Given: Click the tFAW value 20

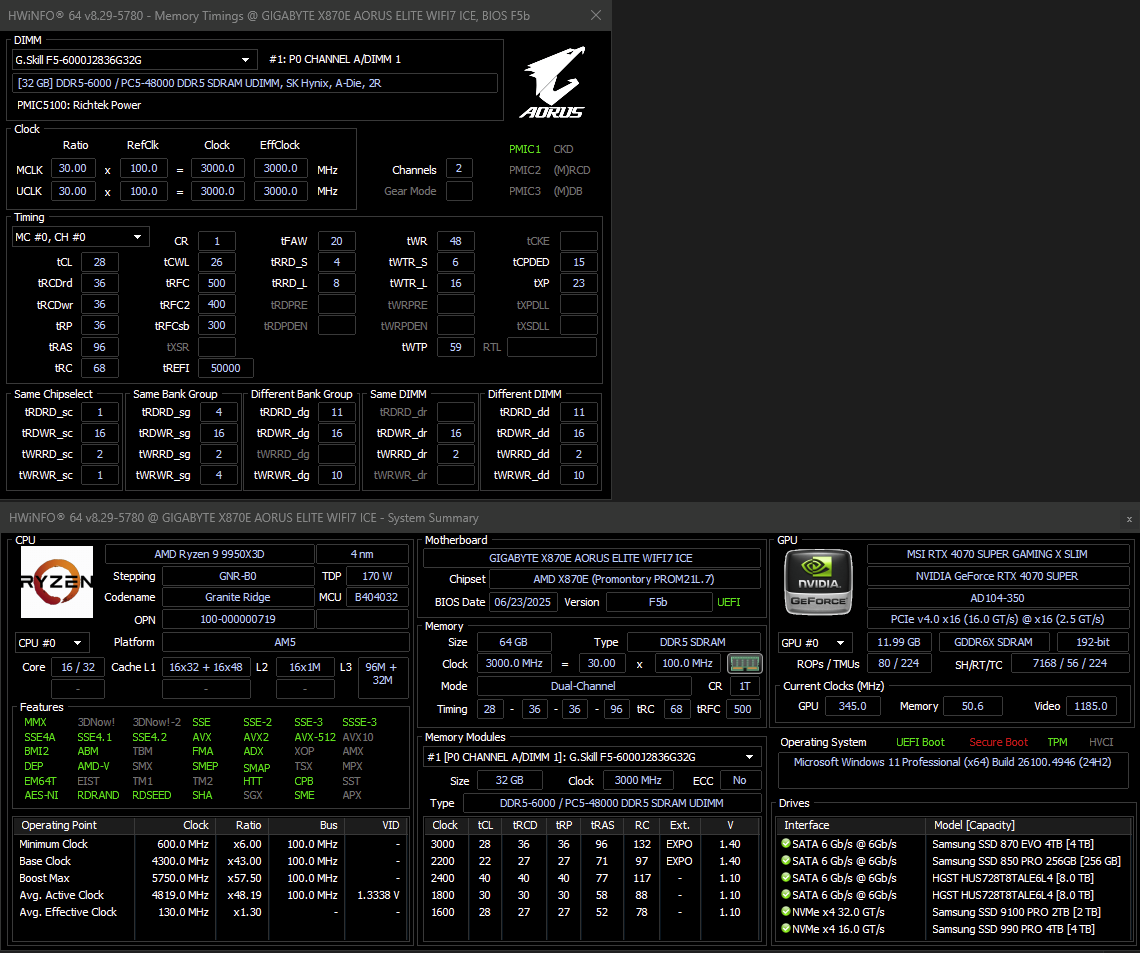Looking at the screenshot, I should click(x=337, y=241).
